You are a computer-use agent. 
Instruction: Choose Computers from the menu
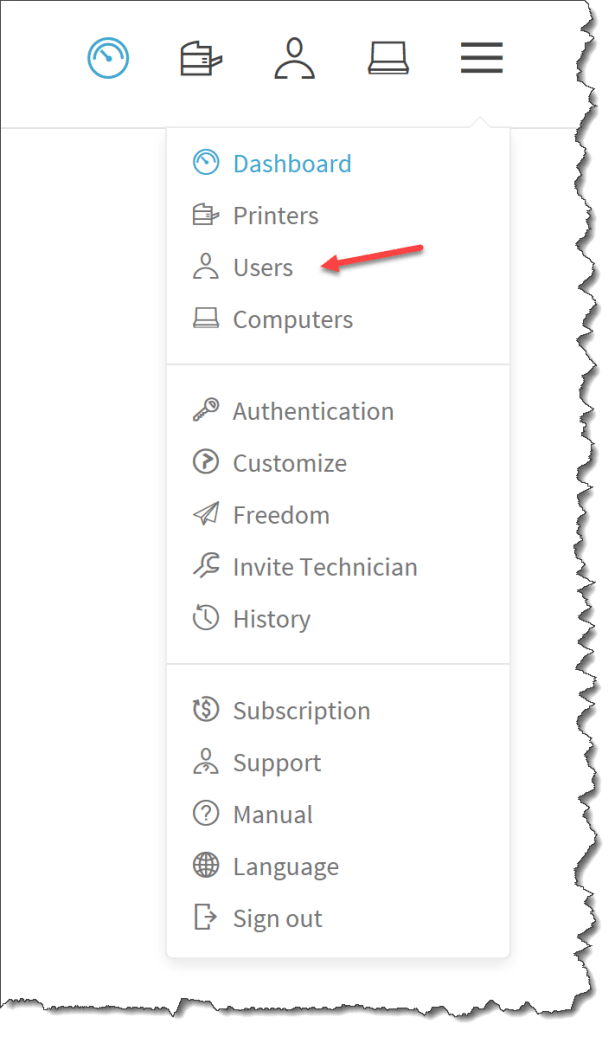(292, 319)
